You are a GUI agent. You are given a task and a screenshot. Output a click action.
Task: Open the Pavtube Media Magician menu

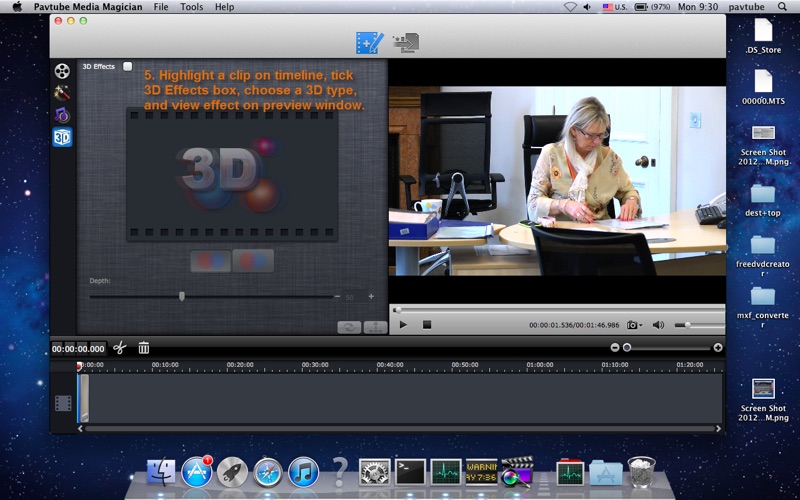click(x=90, y=7)
